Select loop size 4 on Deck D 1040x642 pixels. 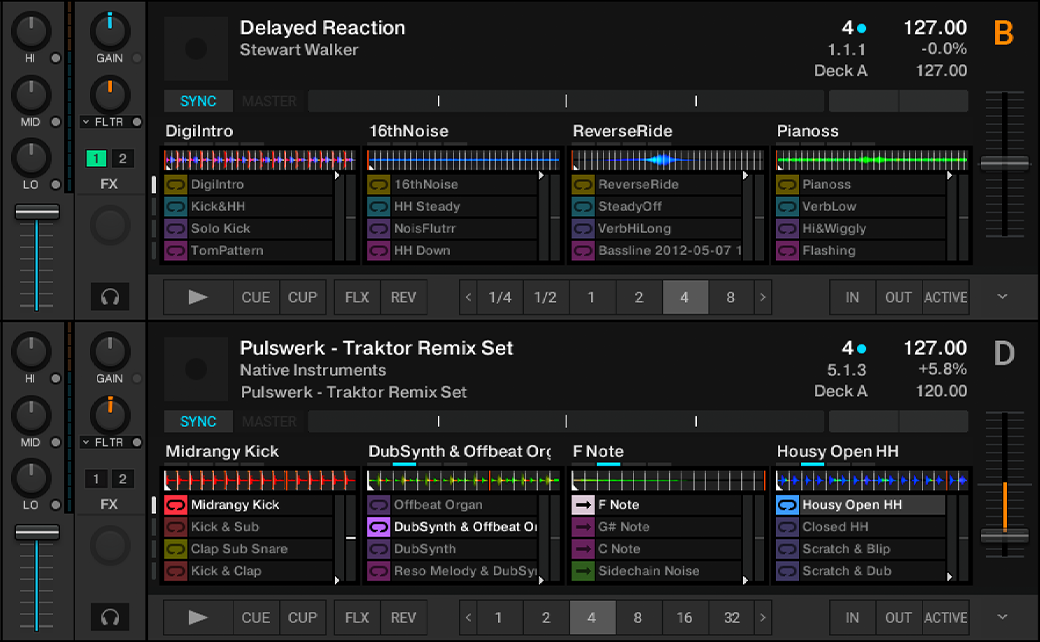pyautogui.click(x=592, y=617)
